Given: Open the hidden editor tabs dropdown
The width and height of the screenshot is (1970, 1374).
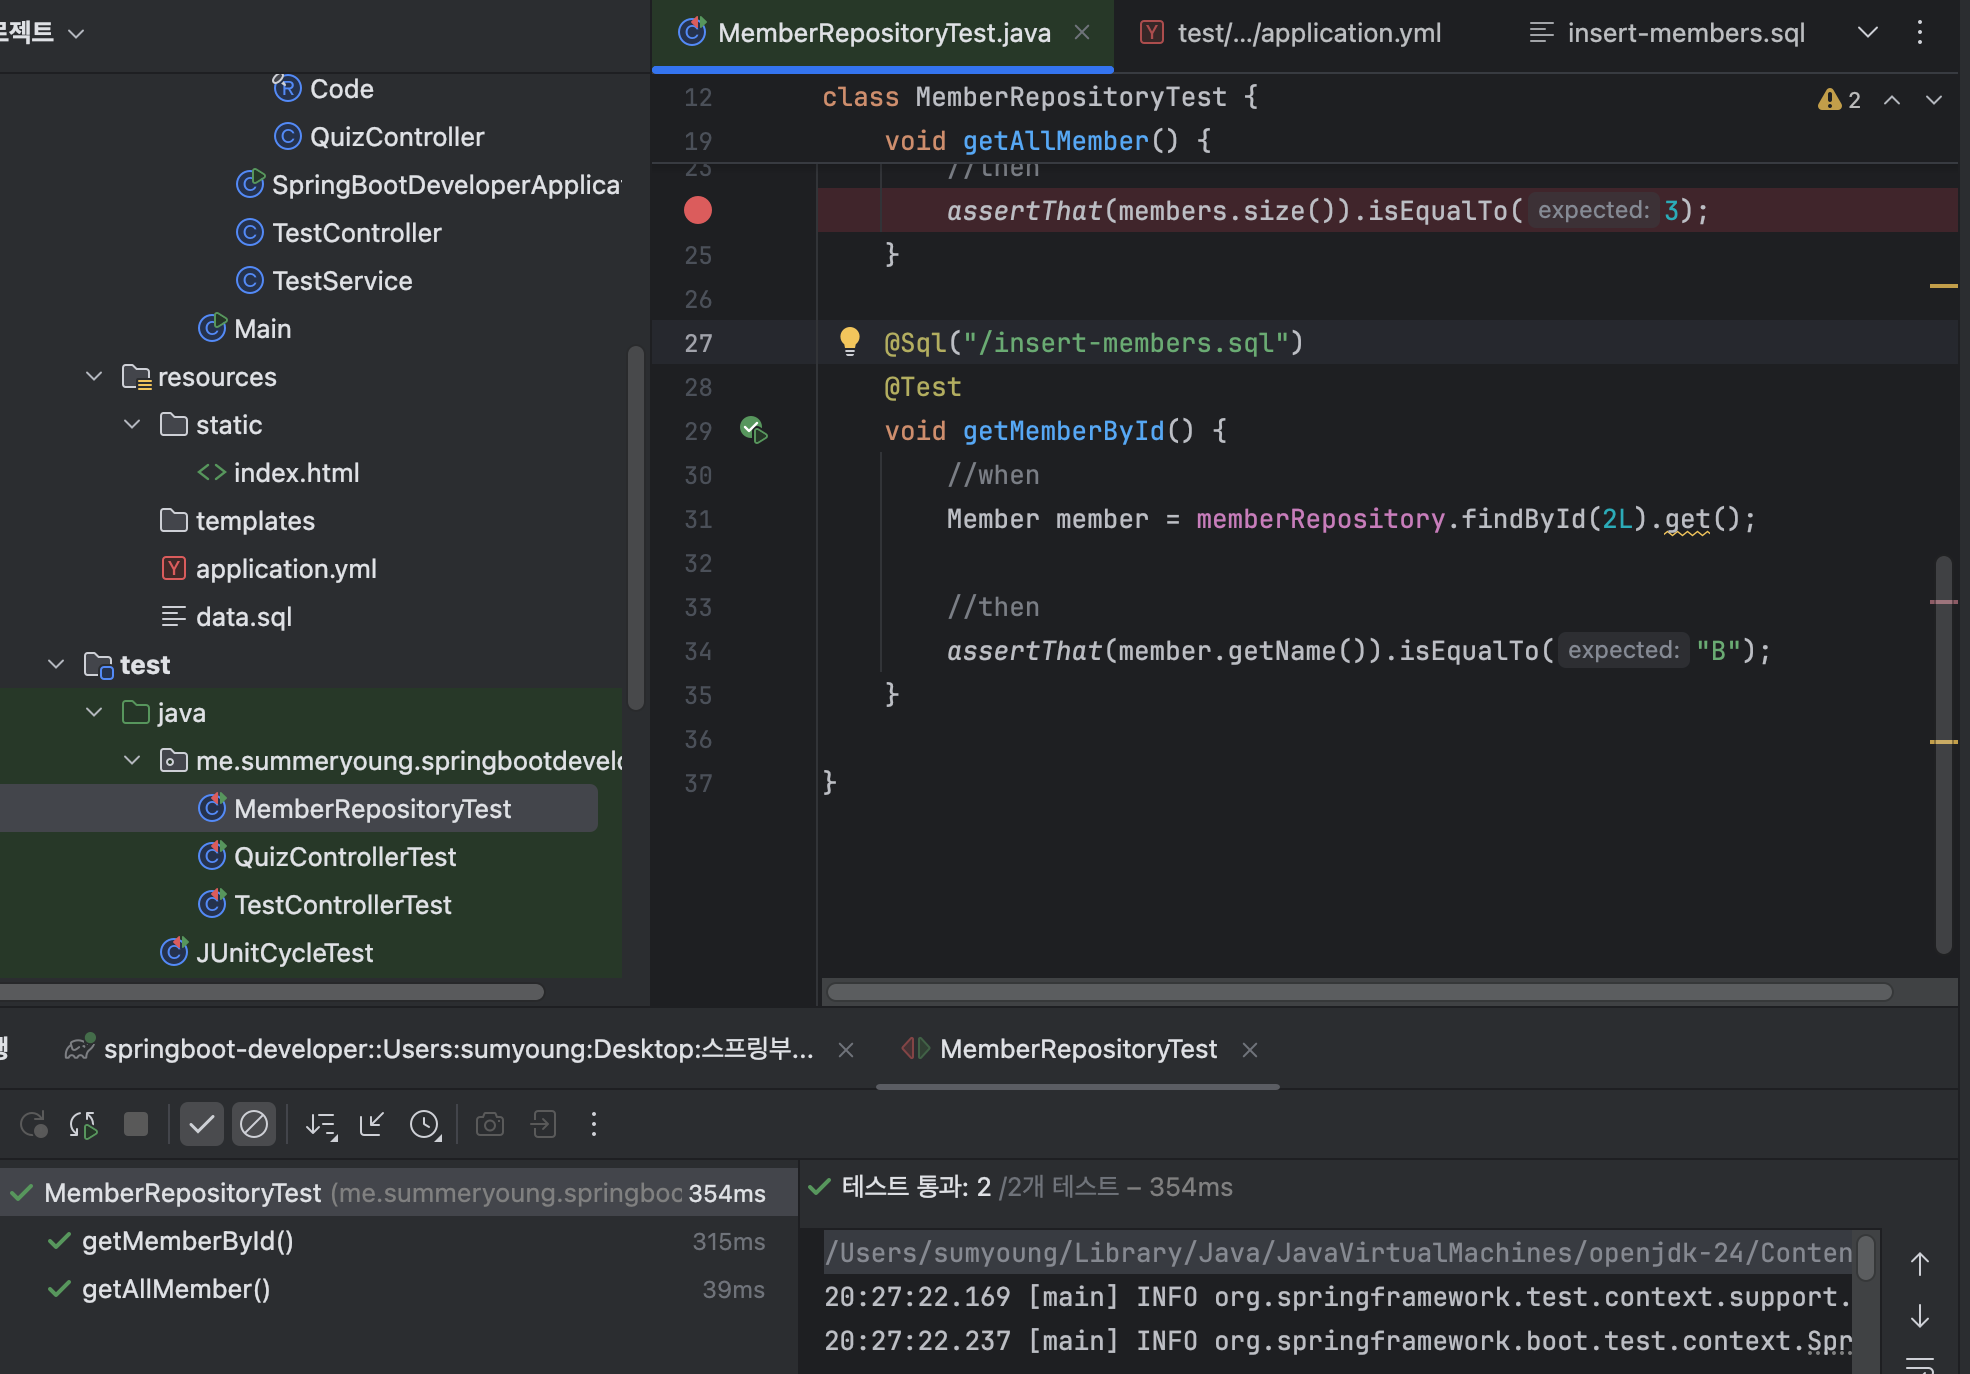Looking at the screenshot, I should tap(1867, 33).
